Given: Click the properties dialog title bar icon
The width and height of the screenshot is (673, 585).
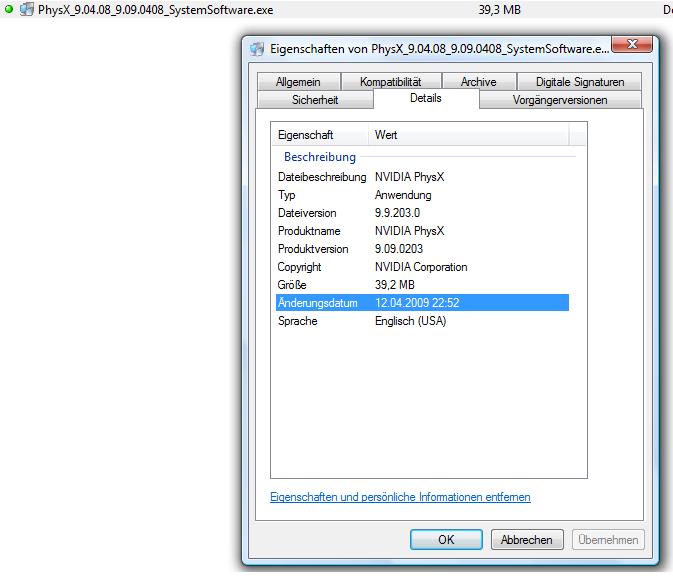Looking at the screenshot, I should tap(257, 49).
